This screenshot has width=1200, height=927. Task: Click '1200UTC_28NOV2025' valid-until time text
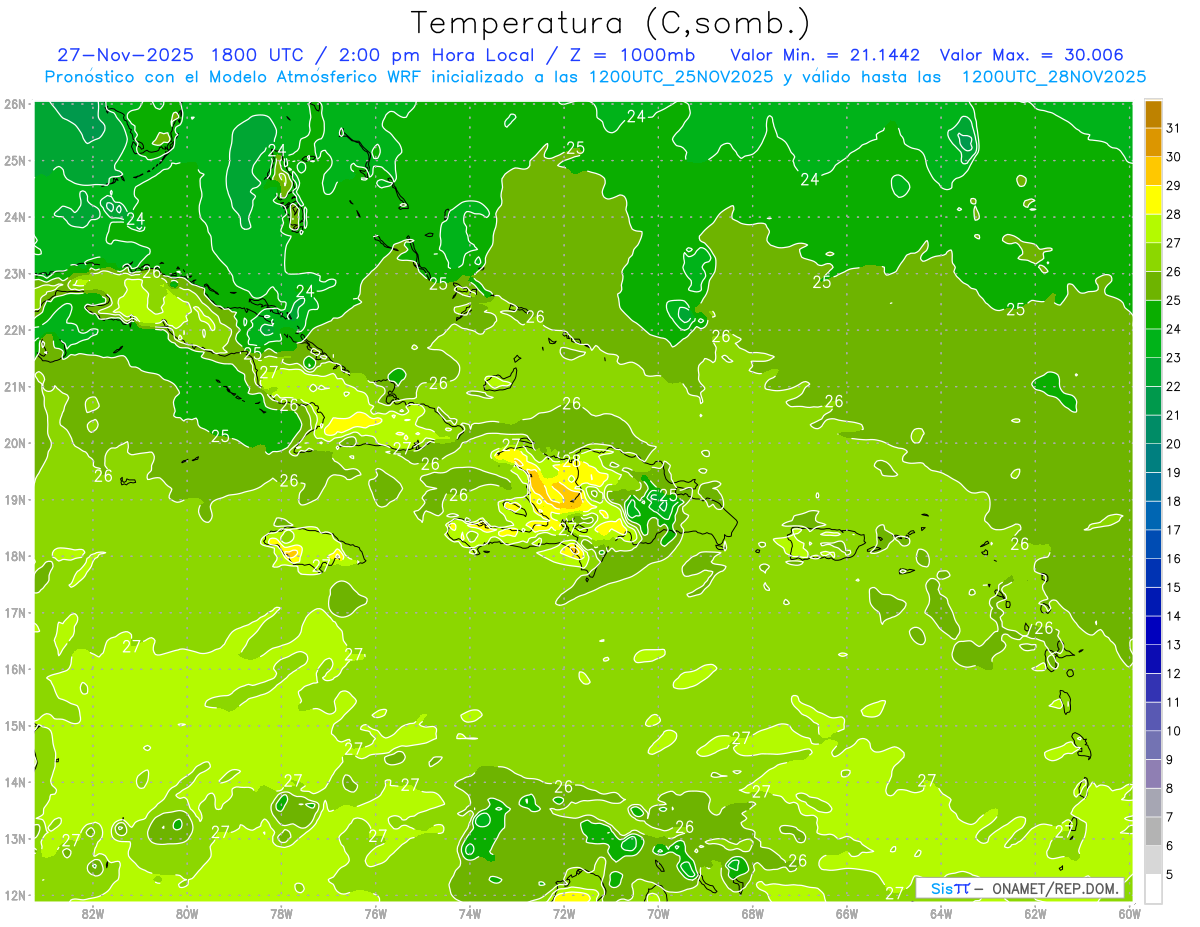1052,77
